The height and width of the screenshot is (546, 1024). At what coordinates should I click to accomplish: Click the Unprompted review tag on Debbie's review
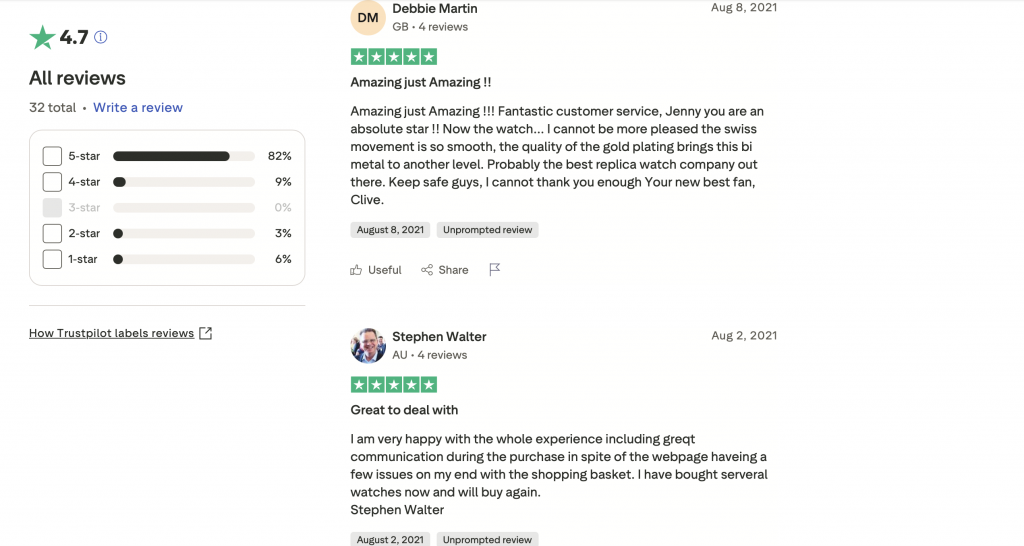489,230
